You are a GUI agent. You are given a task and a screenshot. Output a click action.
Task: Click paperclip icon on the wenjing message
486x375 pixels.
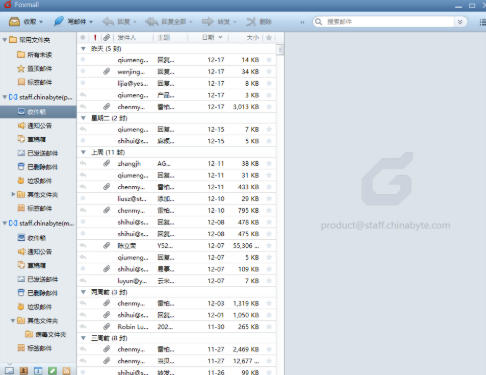point(106,71)
